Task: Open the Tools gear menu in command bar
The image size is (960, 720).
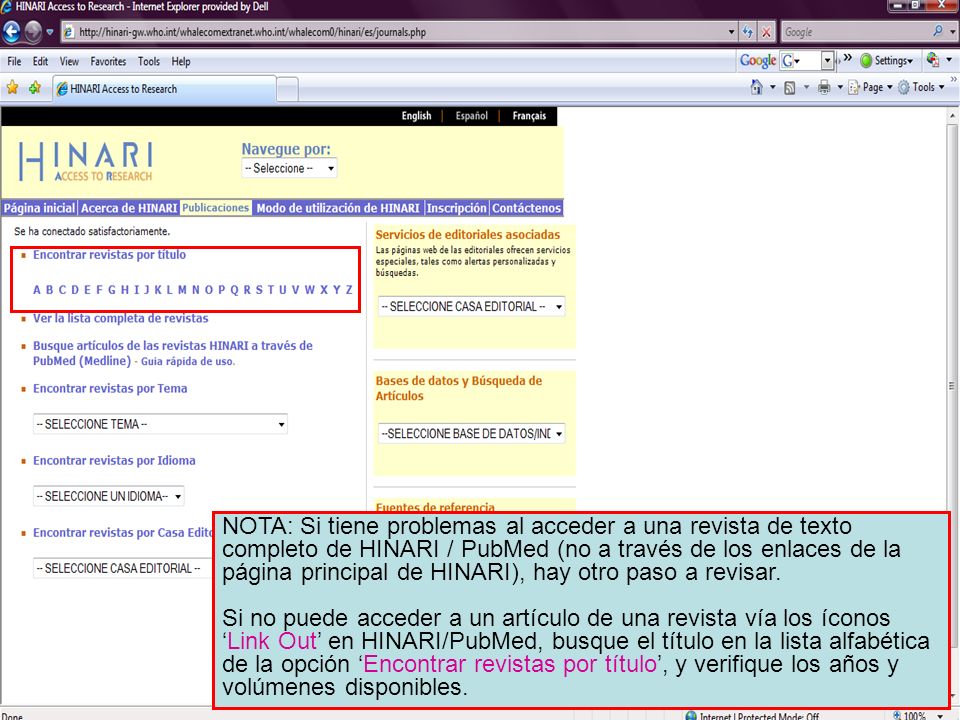Action: pyautogui.click(x=921, y=88)
